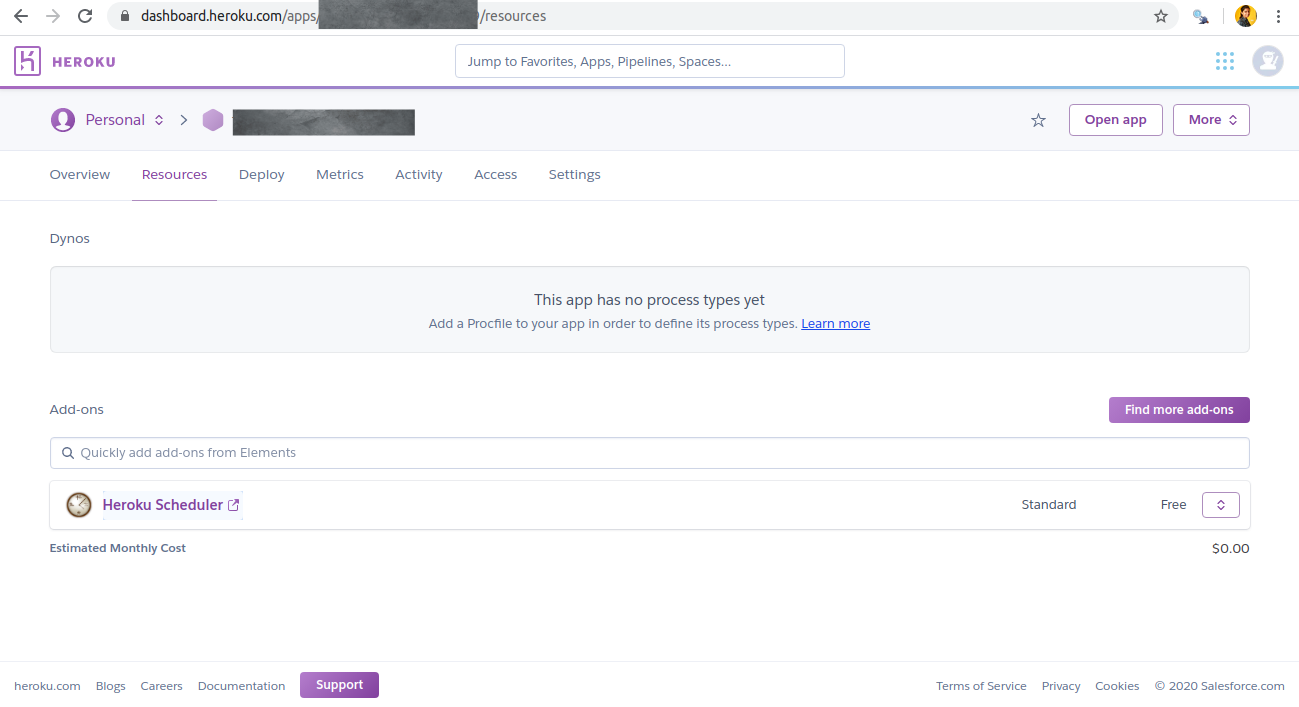
Task: Bookmark this page with the address bar star
Action: (1160, 16)
